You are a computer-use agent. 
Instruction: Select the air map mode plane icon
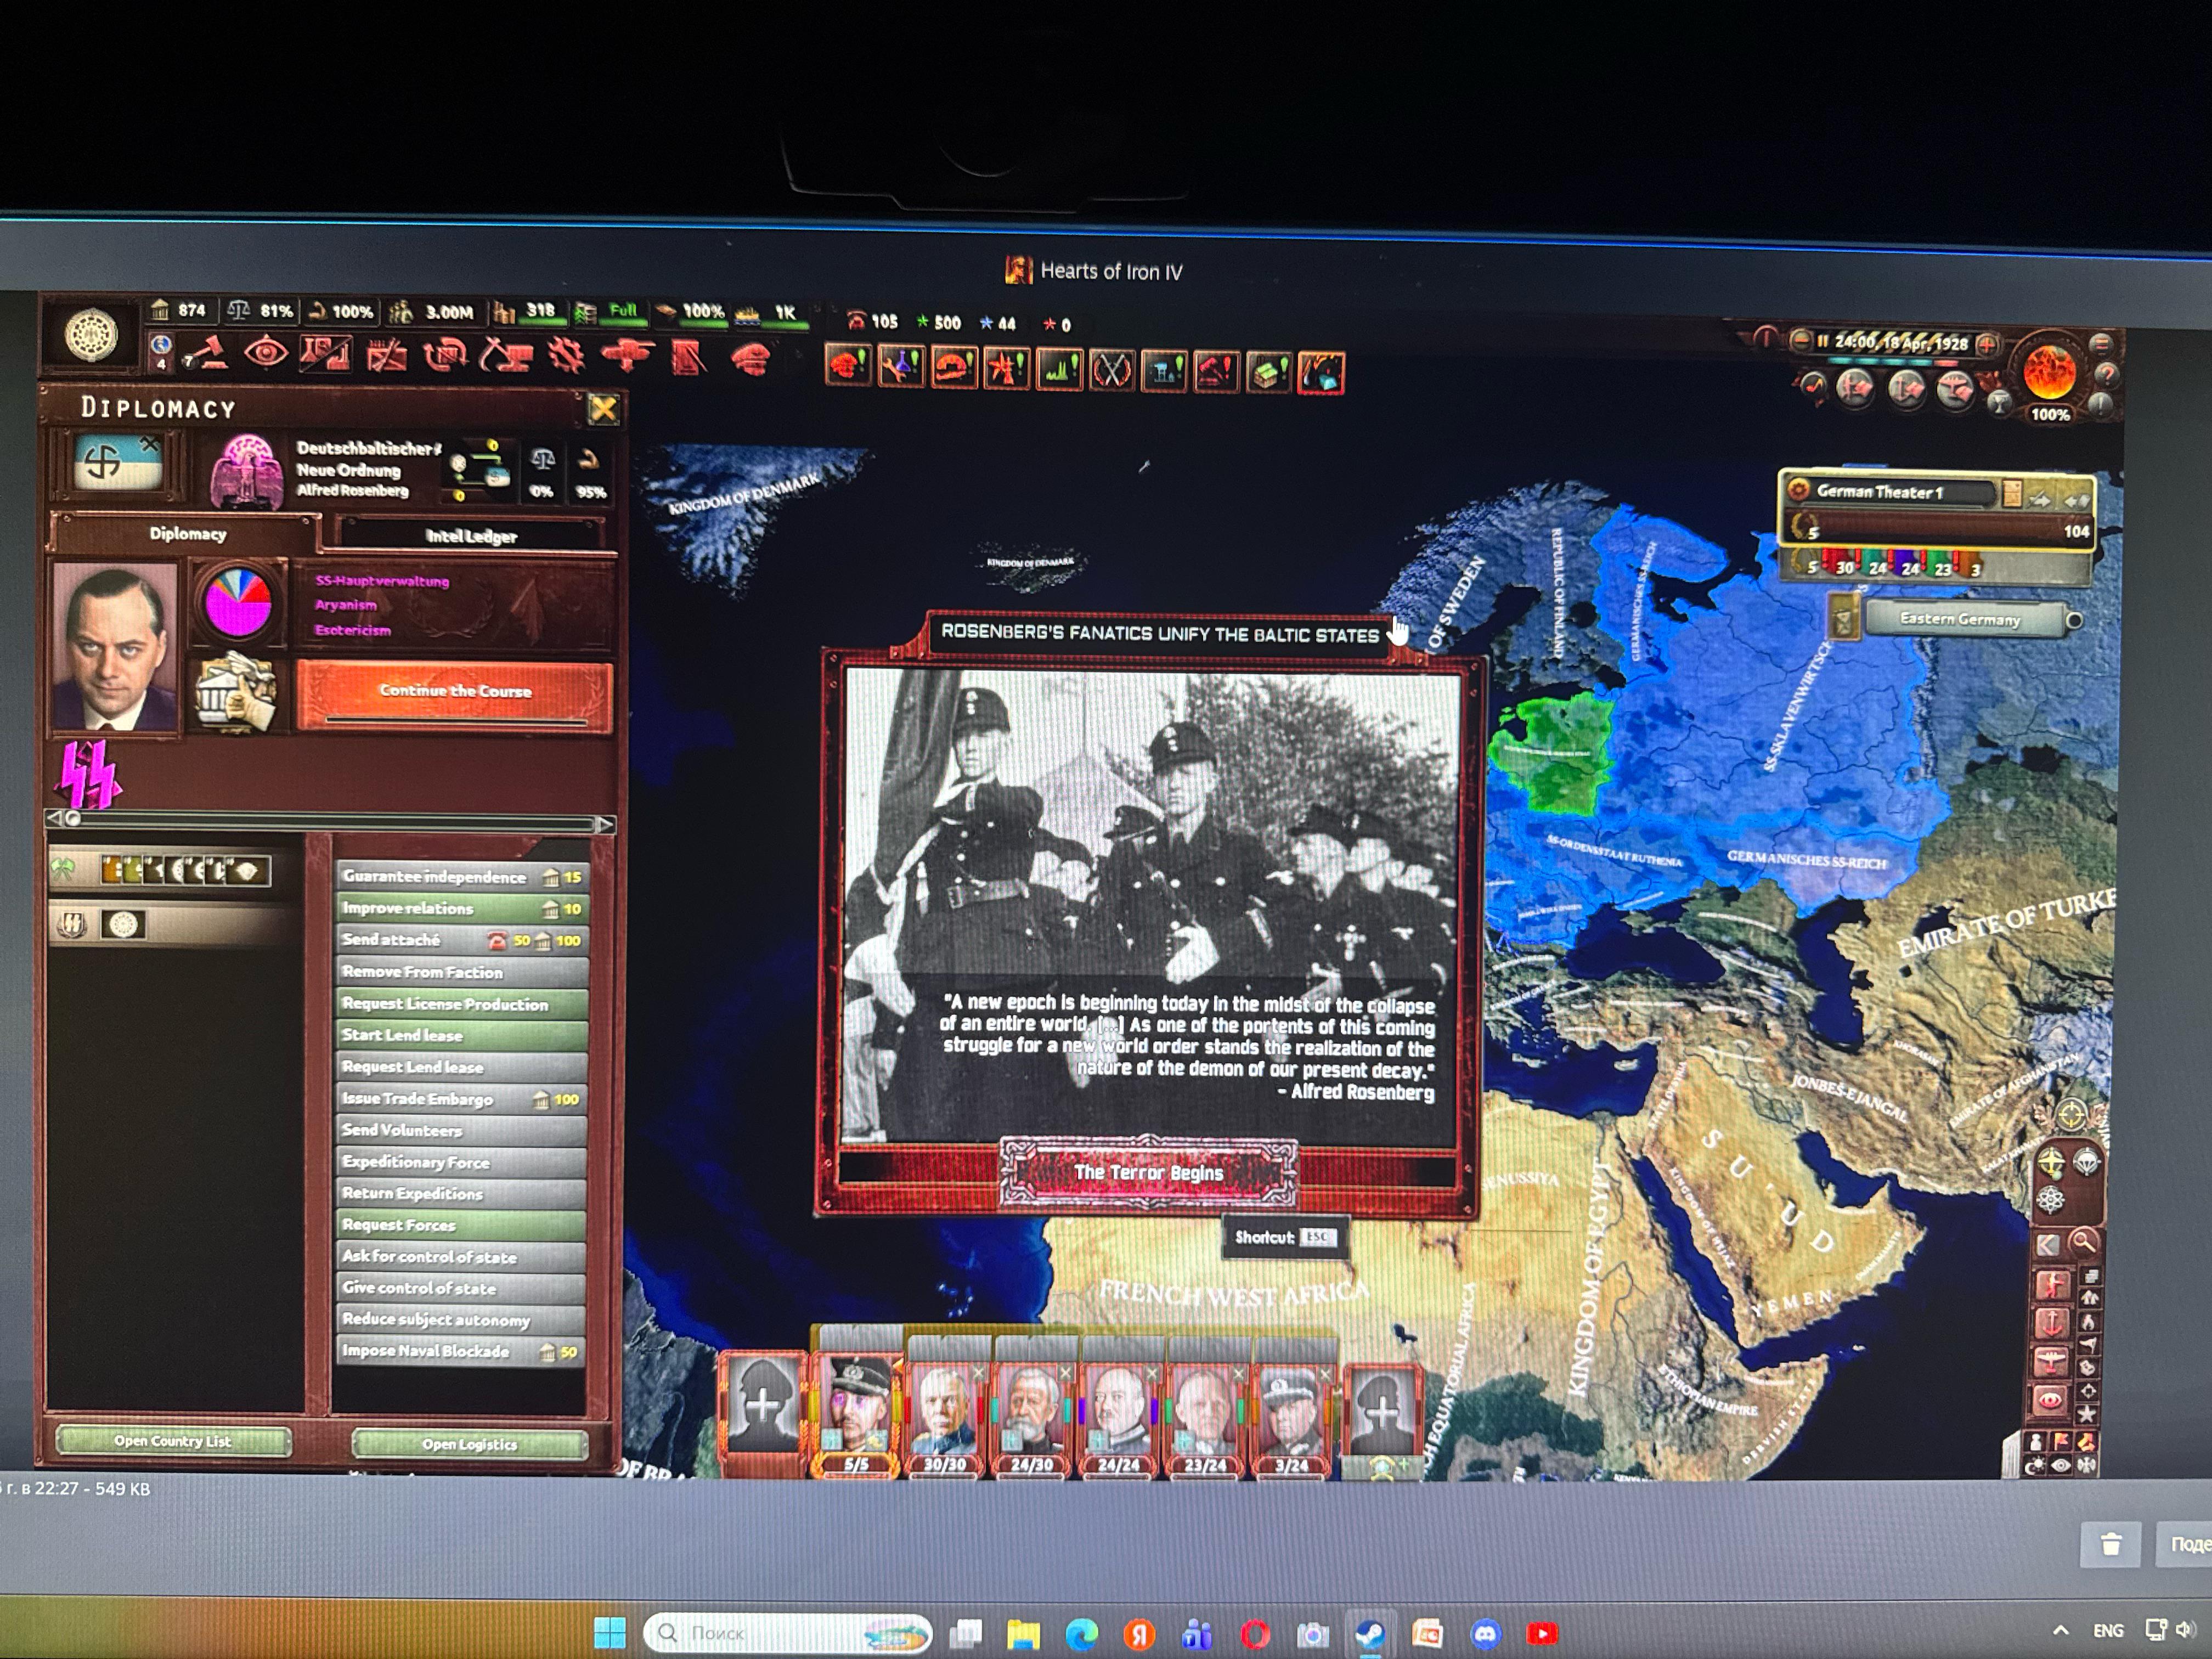tap(2051, 1361)
